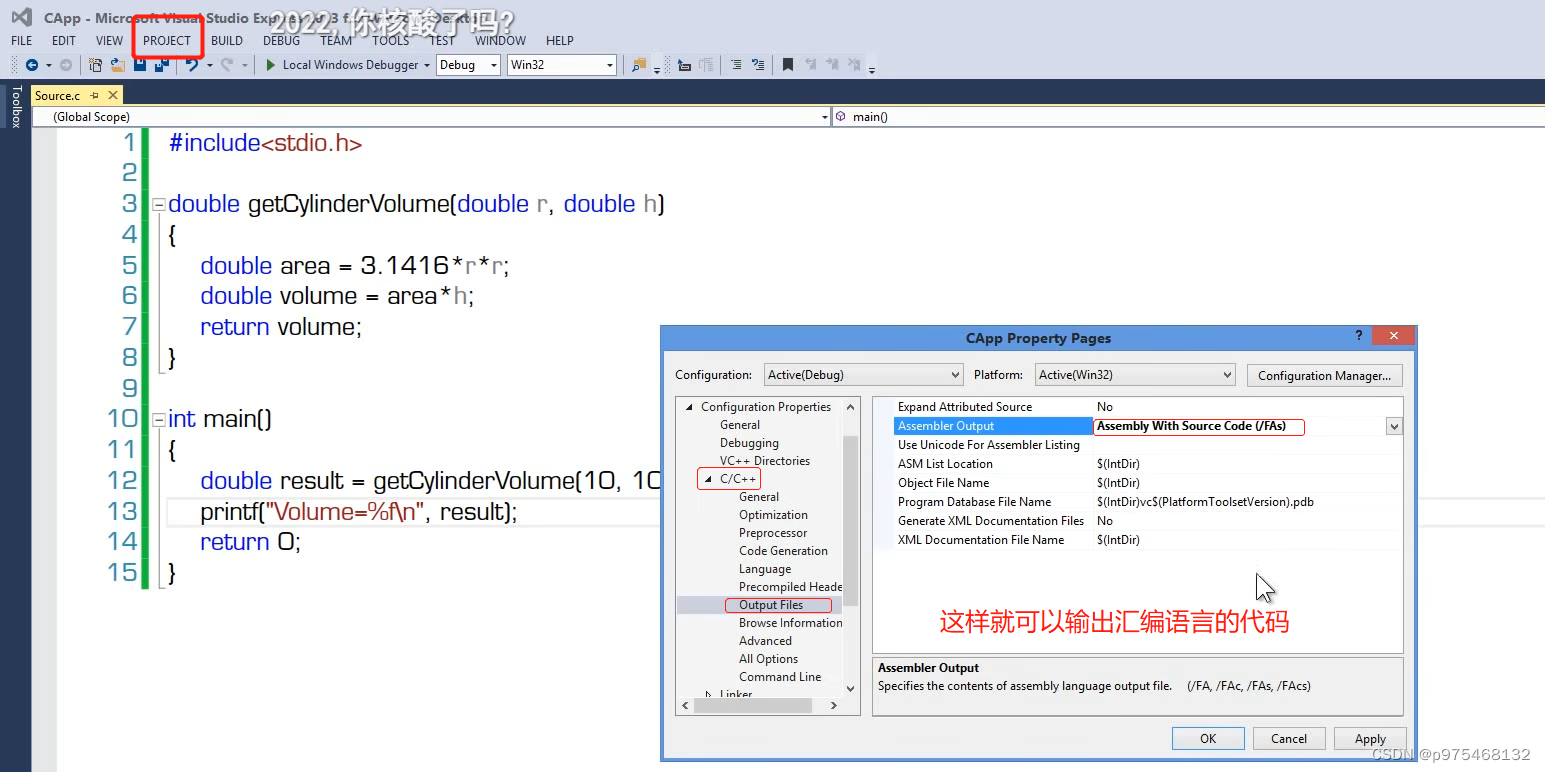Click the Open File folder icon
This screenshot has height=772, width=1545.
click(x=118, y=65)
